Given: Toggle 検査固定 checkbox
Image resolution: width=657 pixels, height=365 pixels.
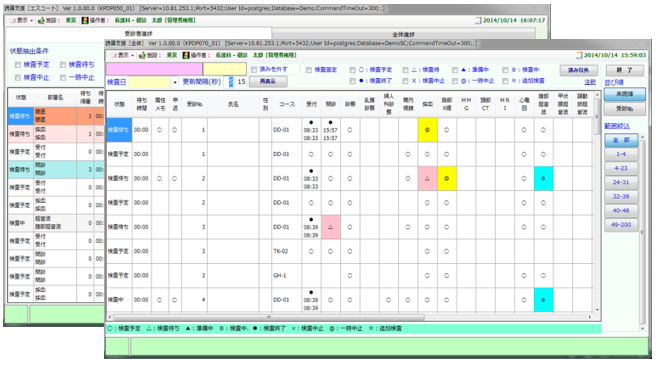Looking at the screenshot, I should click(309, 70).
